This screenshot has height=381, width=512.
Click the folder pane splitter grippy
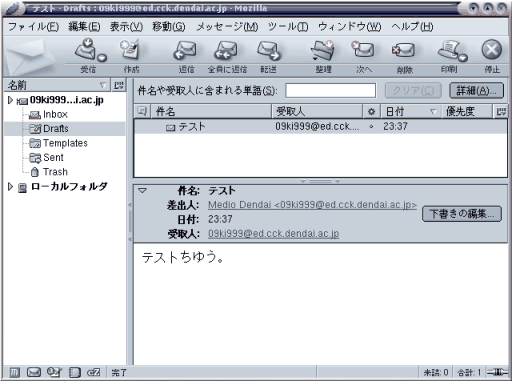click(130, 222)
